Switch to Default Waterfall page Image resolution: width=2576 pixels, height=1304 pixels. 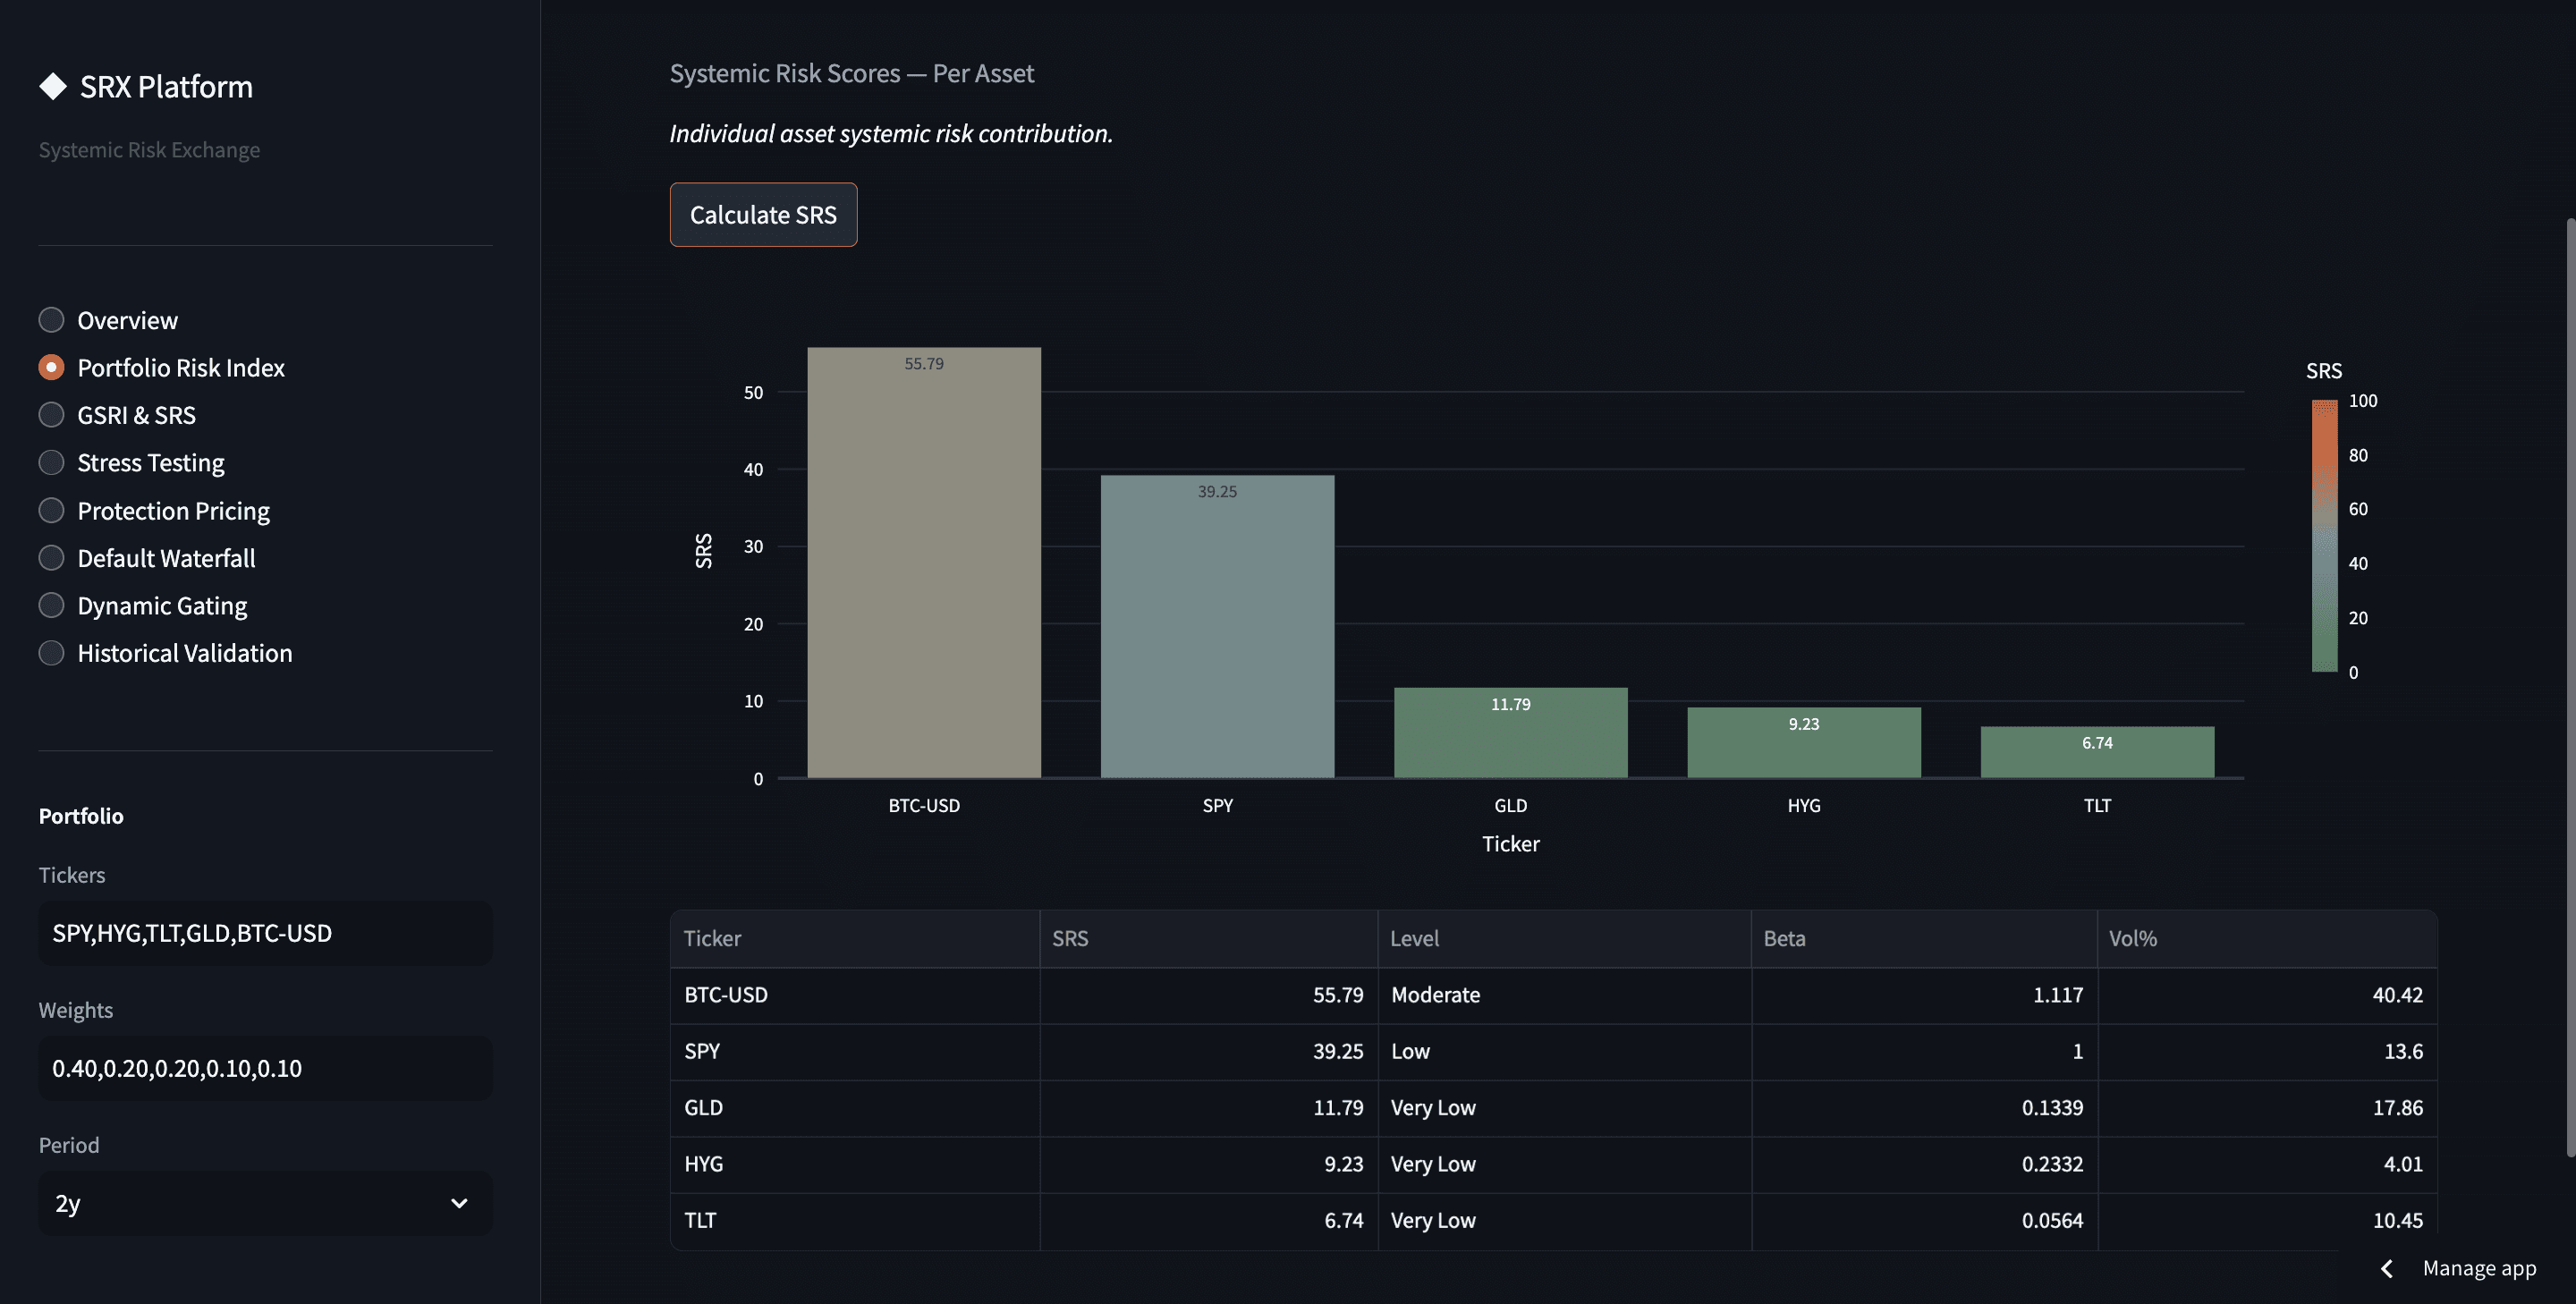click(166, 558)
